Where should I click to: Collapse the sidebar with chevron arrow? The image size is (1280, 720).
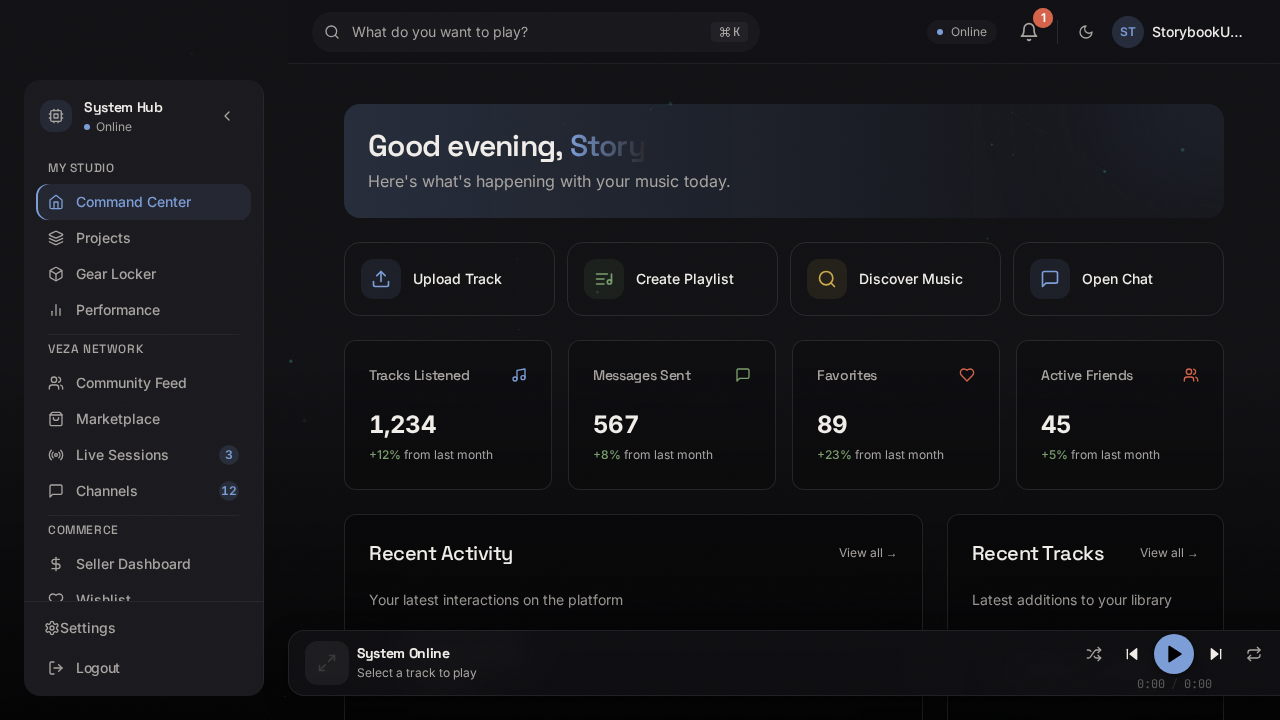[227, 116]
